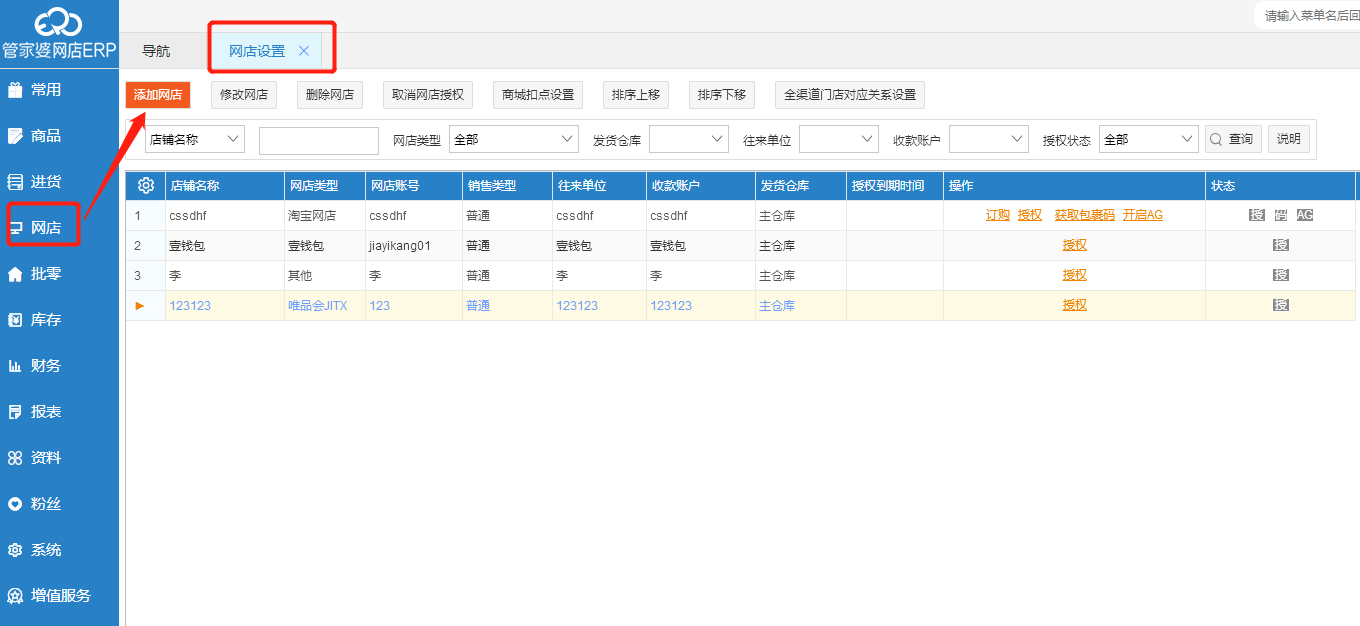Click the 说明 button
1360x626 pixels.
click(1289, 139)
